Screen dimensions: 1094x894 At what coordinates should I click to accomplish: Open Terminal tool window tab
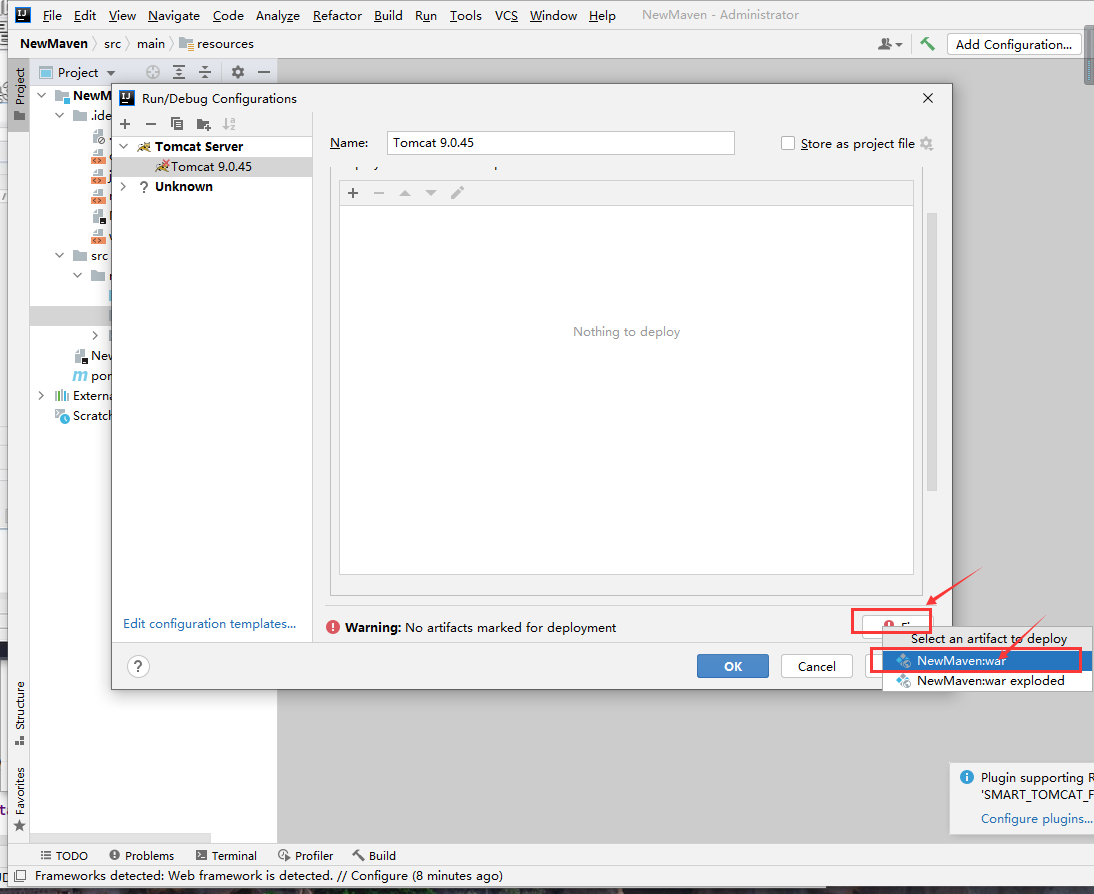[x=227, y=856]
